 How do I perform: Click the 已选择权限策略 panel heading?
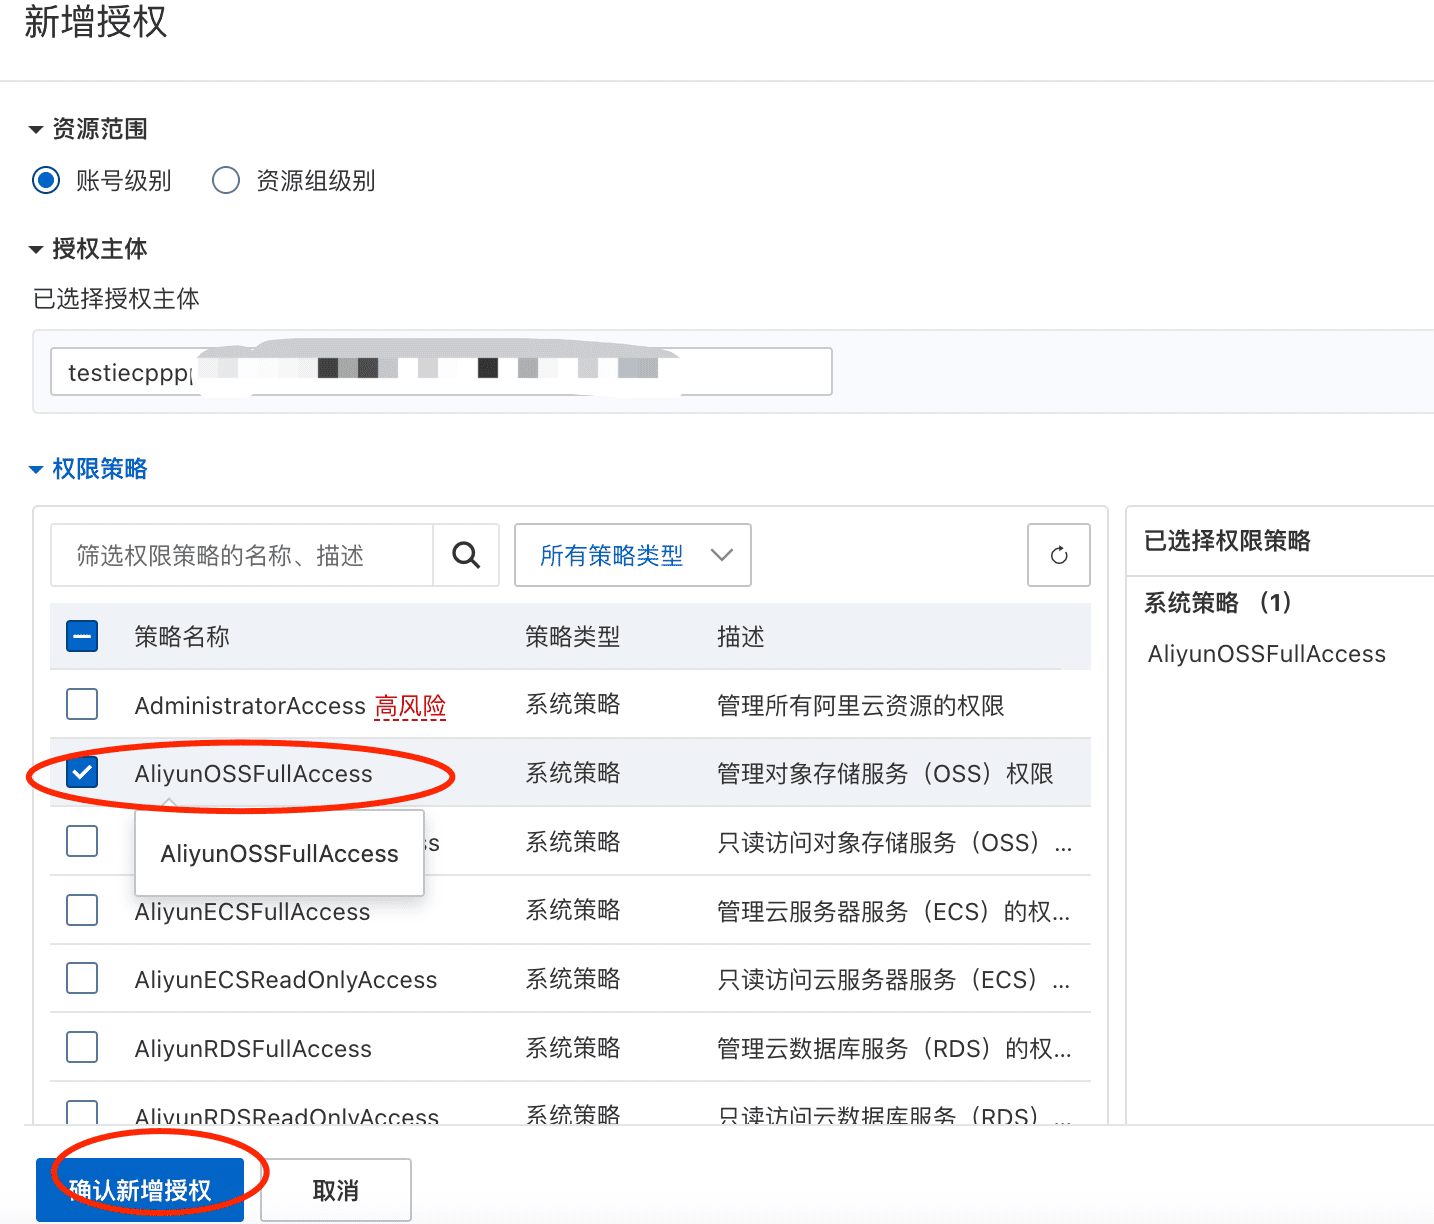[x=1227, y=541]
